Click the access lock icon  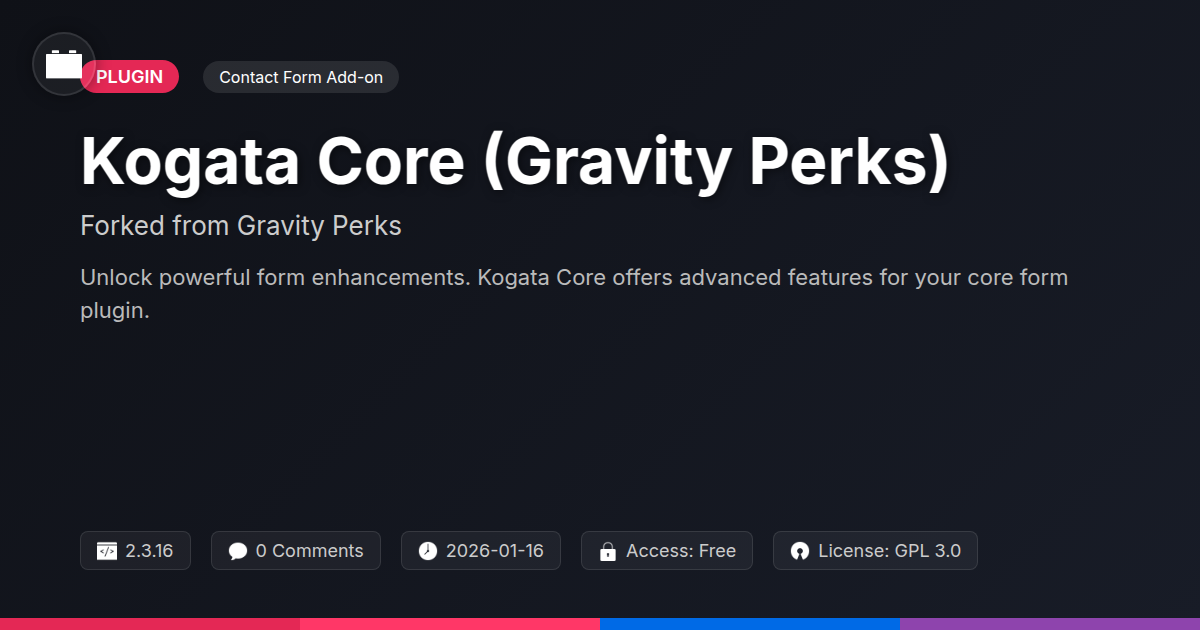pyautogui.click(x=607, y=551)
